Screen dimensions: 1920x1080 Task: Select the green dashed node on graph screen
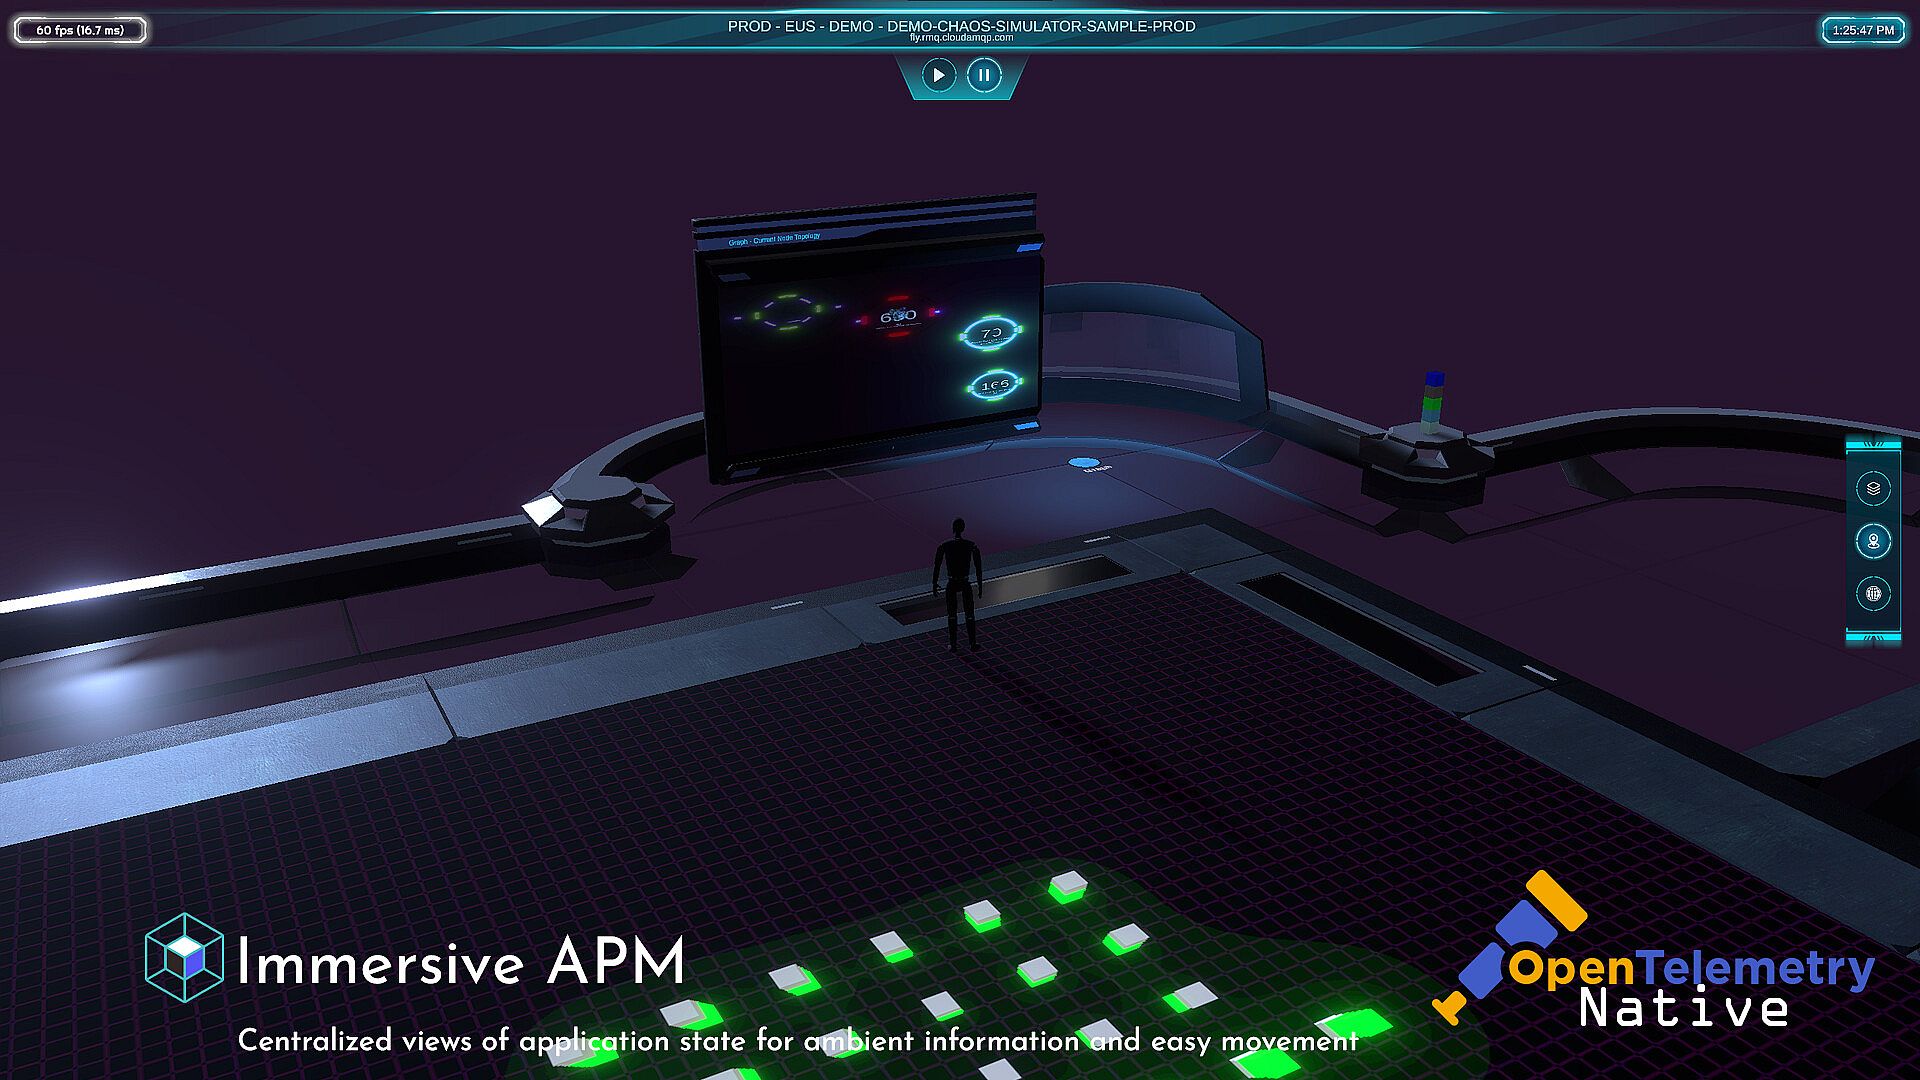[787, 312]
